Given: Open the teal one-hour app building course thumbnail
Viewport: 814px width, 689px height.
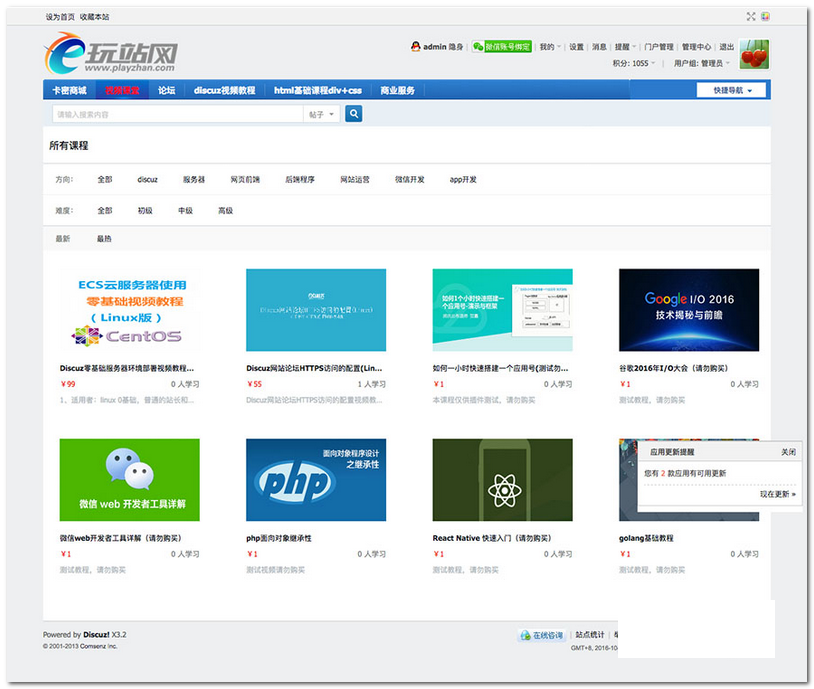Looking at the screenshot, I should pyautogui.click(x=503, y=310).
